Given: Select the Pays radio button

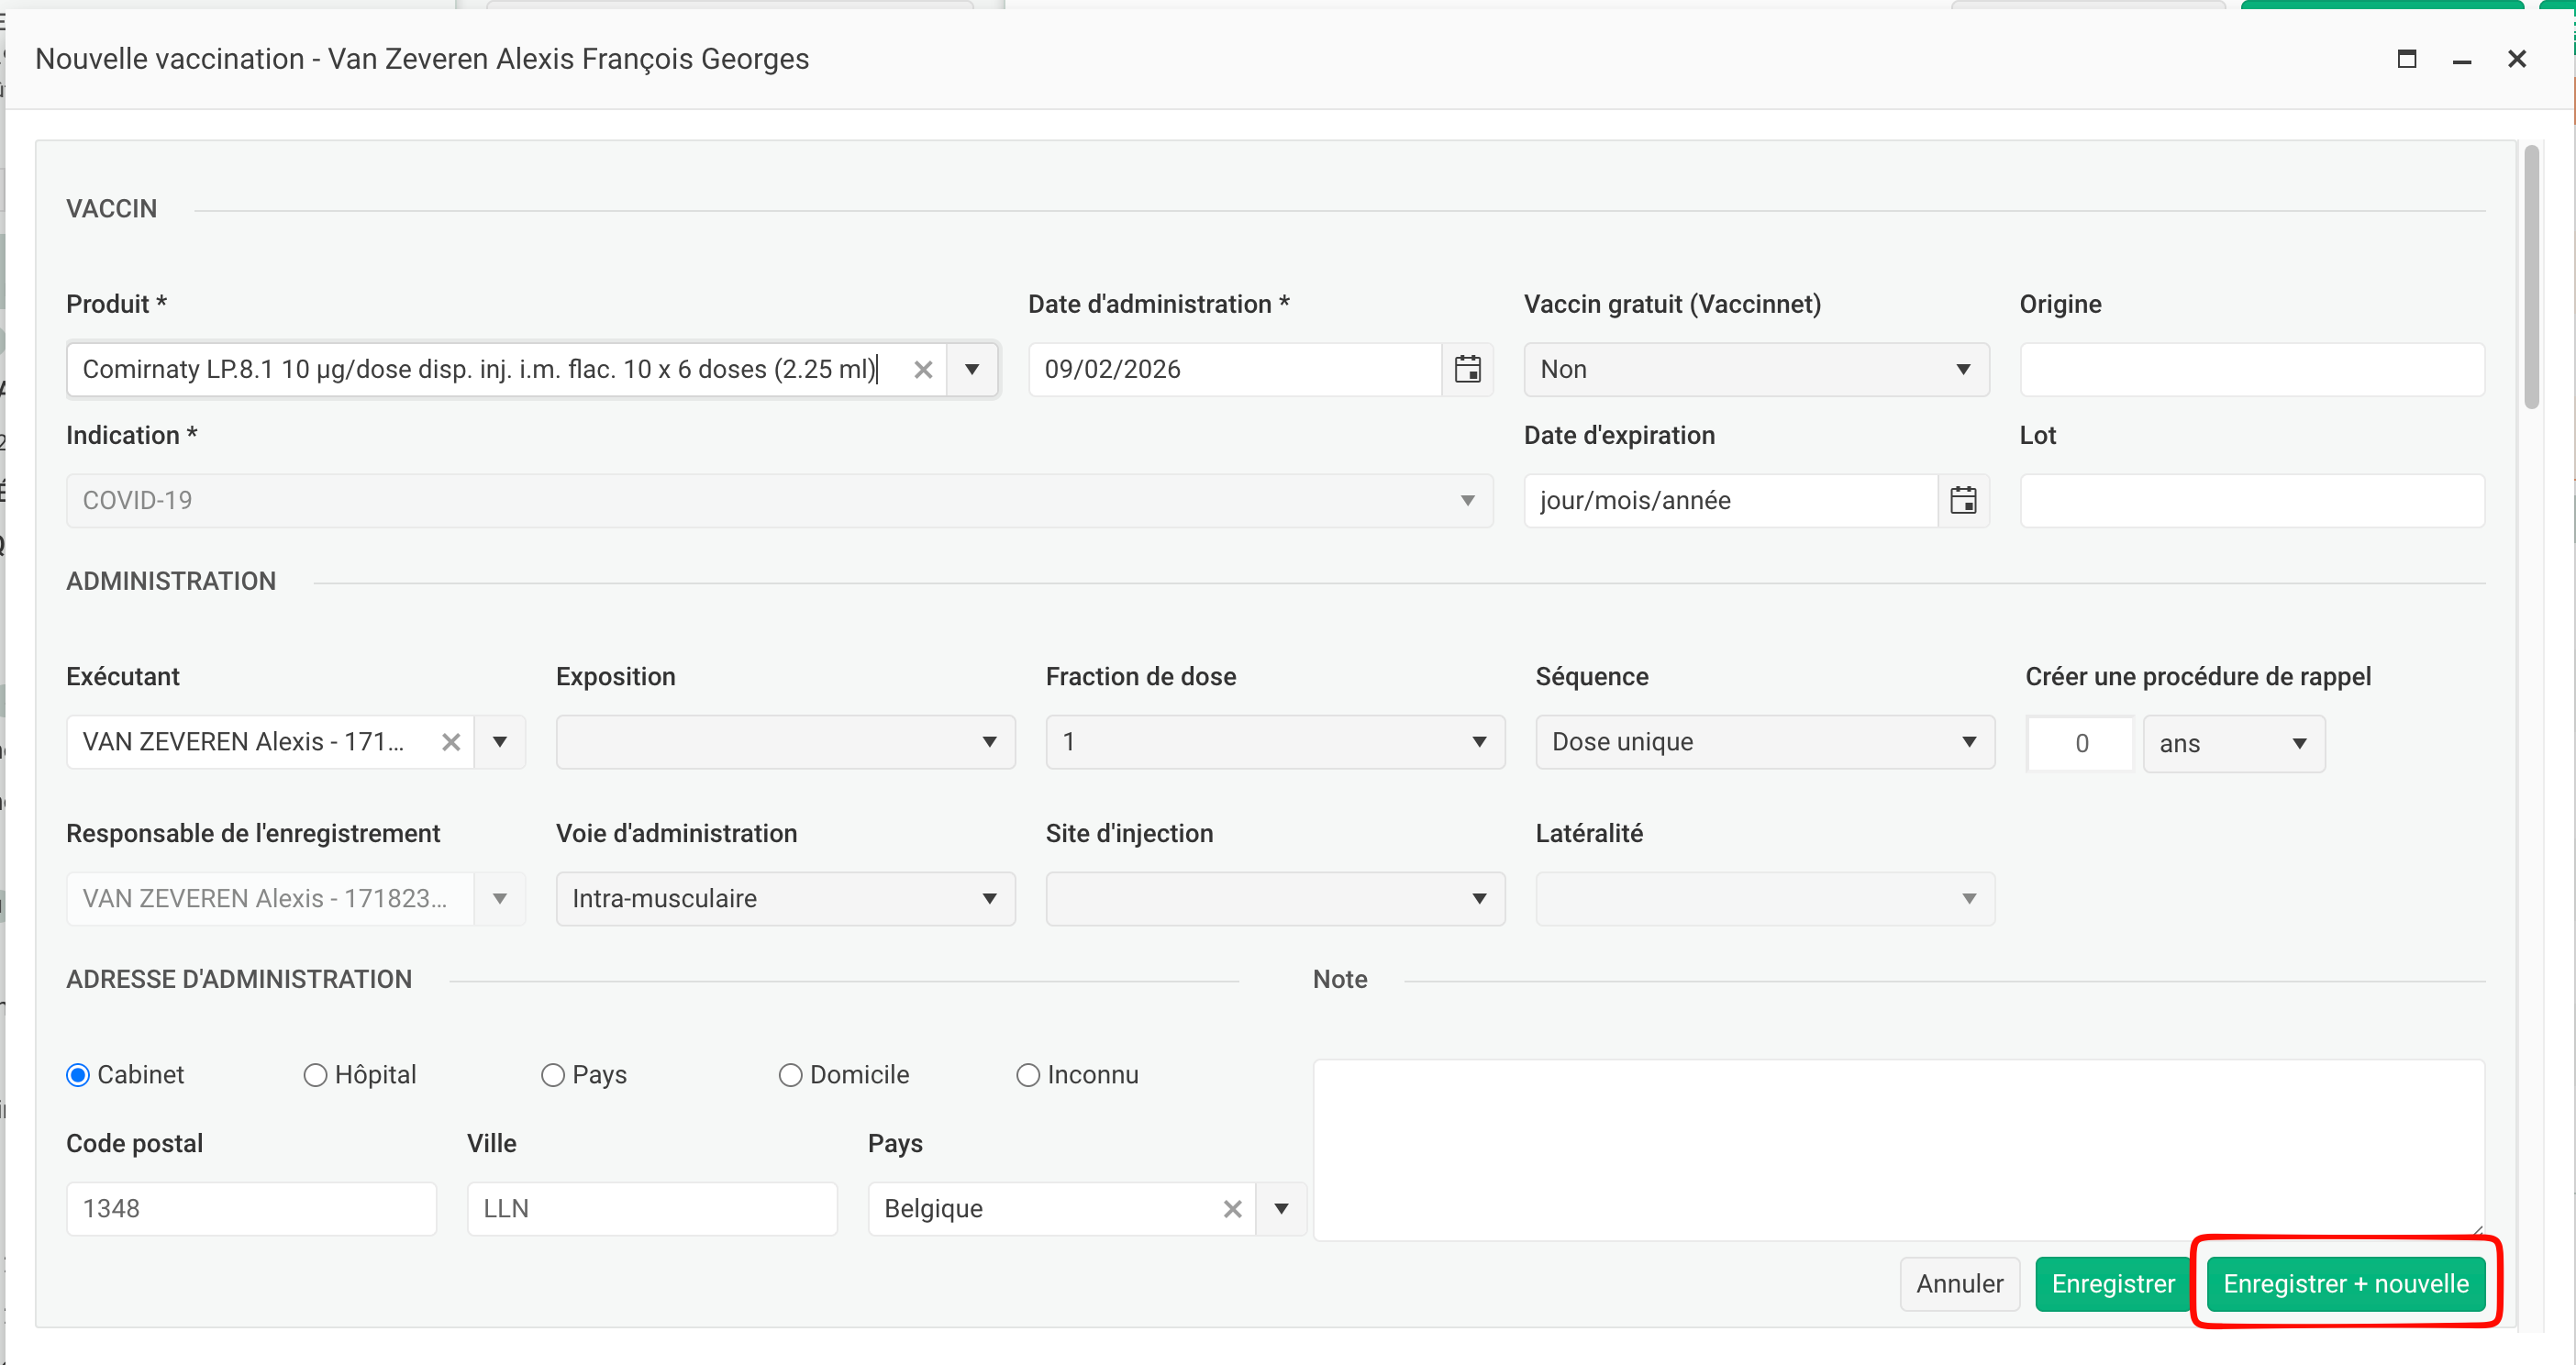Looking at the screenshot, I should (x=553, y=1075).
